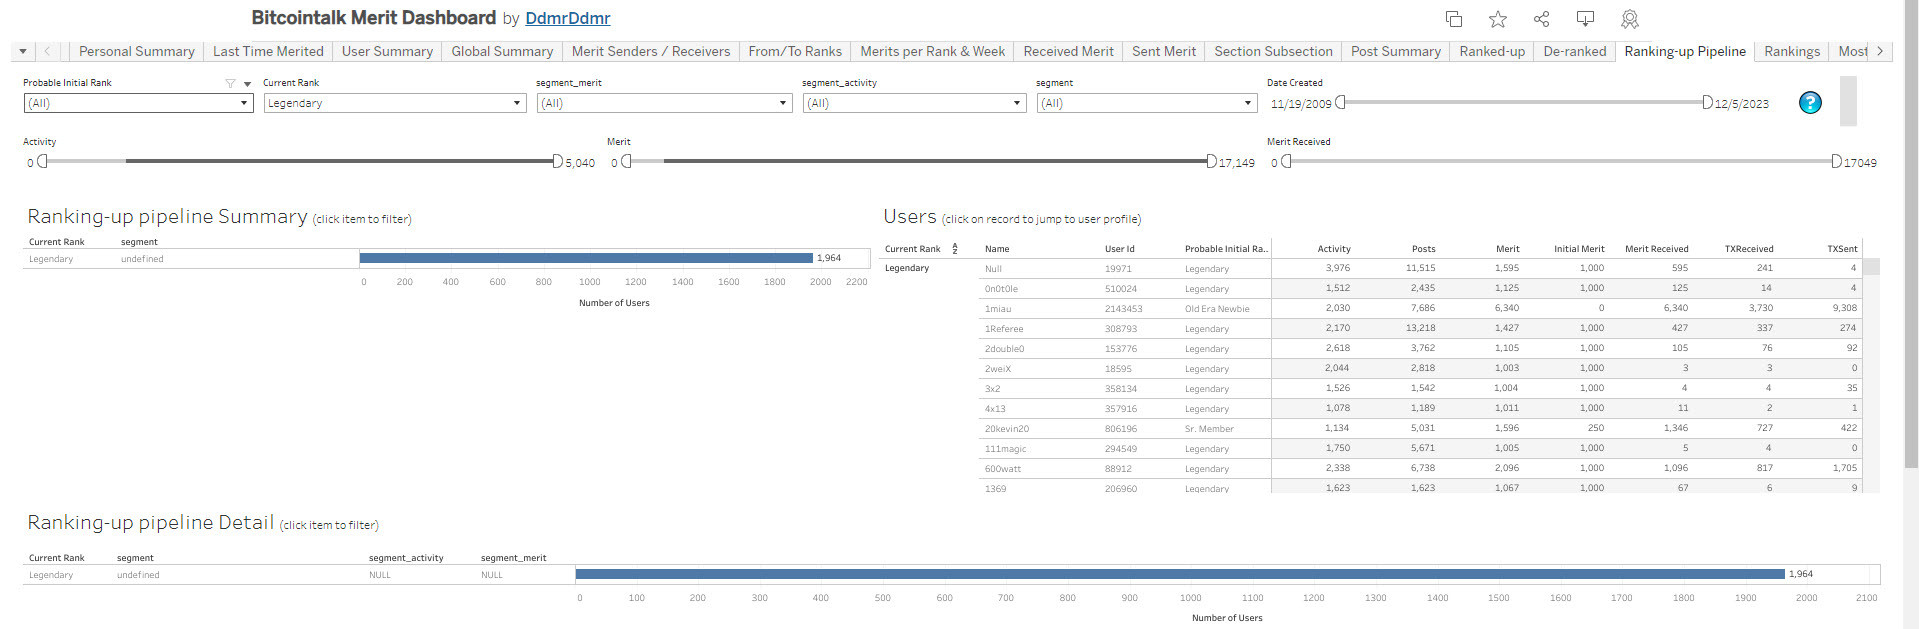Click the TXSent column header
Screen dimensions: 1919x629
tap(1842, 249)
